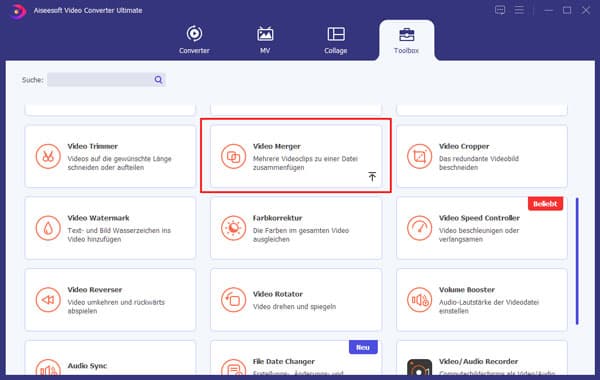Click the search magnifier icon

[x=158, y=80]
